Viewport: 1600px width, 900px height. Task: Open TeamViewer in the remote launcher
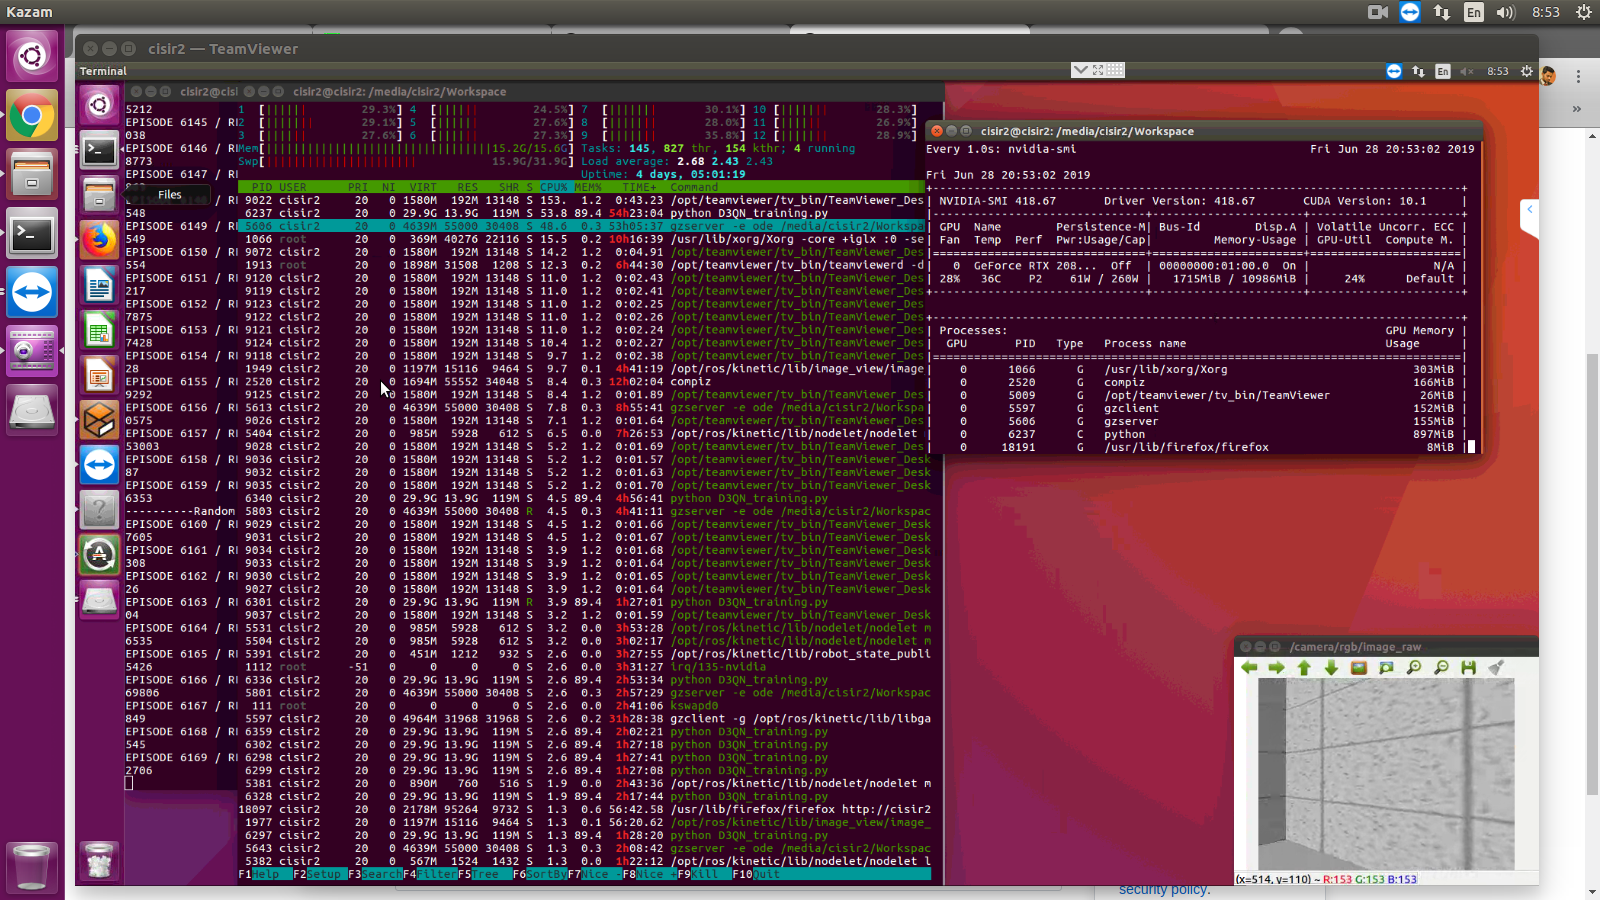coord(99,465)
